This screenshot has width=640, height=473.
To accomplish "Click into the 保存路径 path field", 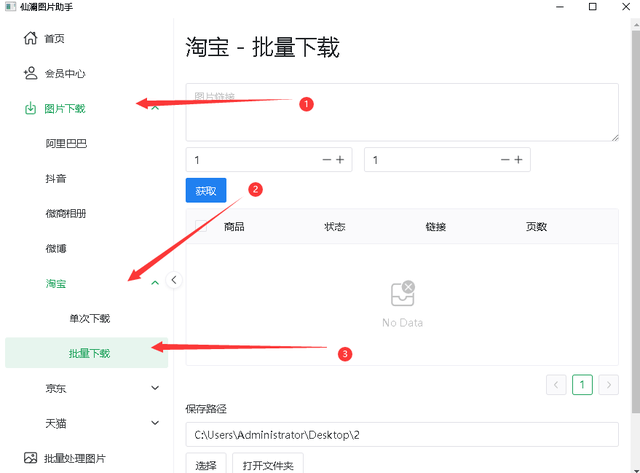I will coord(400,434).
